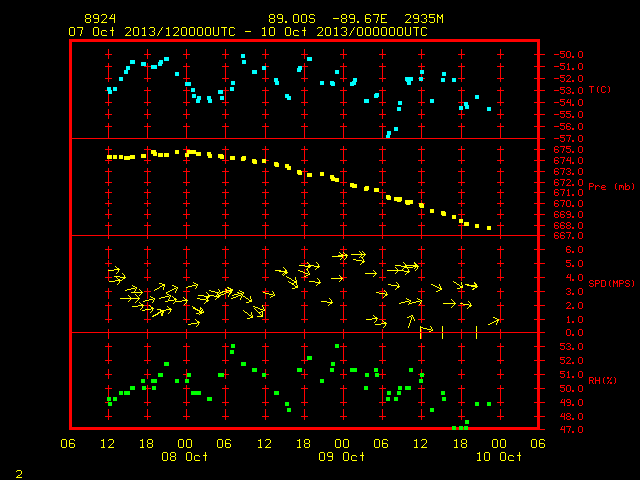Click the -50.0 temperature tick label
Screen dimensions: 640x480
point(569,55)
